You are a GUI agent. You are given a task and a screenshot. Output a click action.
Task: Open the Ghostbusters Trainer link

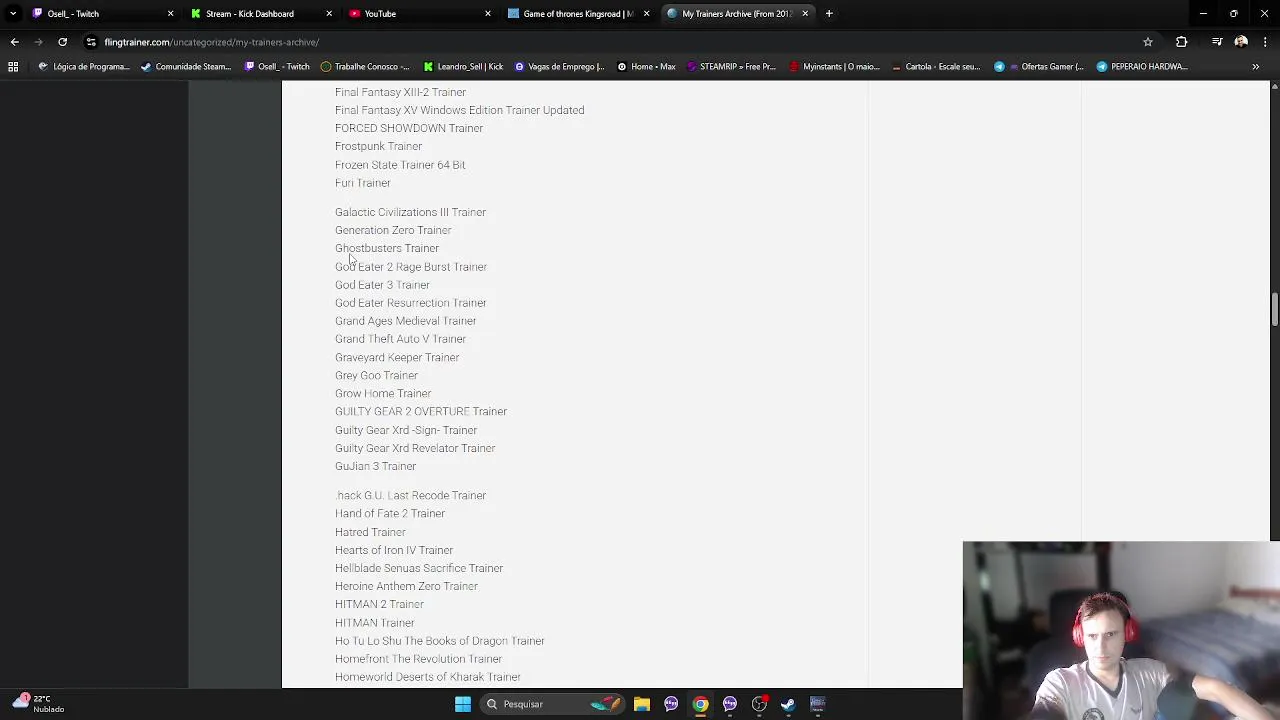(387, 248)
